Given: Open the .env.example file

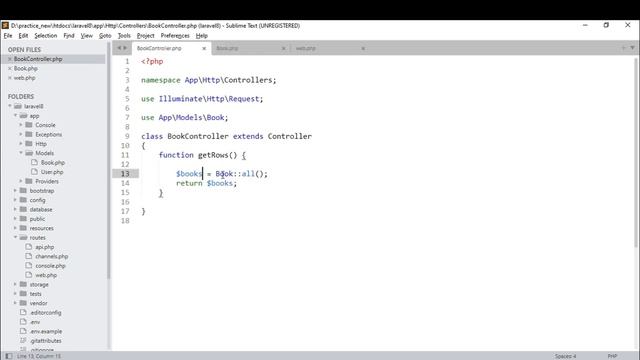Looking at the screenshot, I should [x=46, y=331].
